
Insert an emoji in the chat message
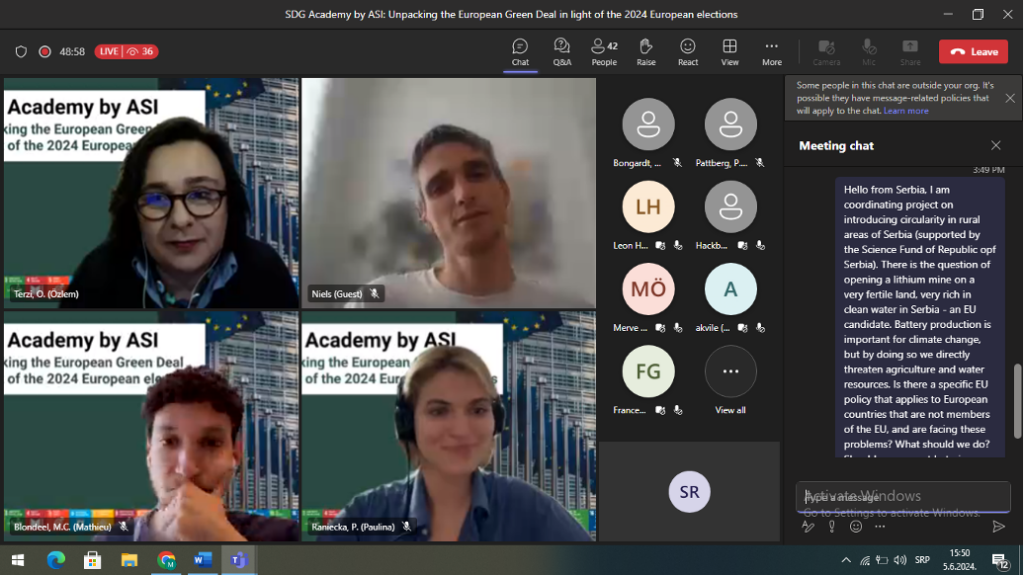coord(856,526)
